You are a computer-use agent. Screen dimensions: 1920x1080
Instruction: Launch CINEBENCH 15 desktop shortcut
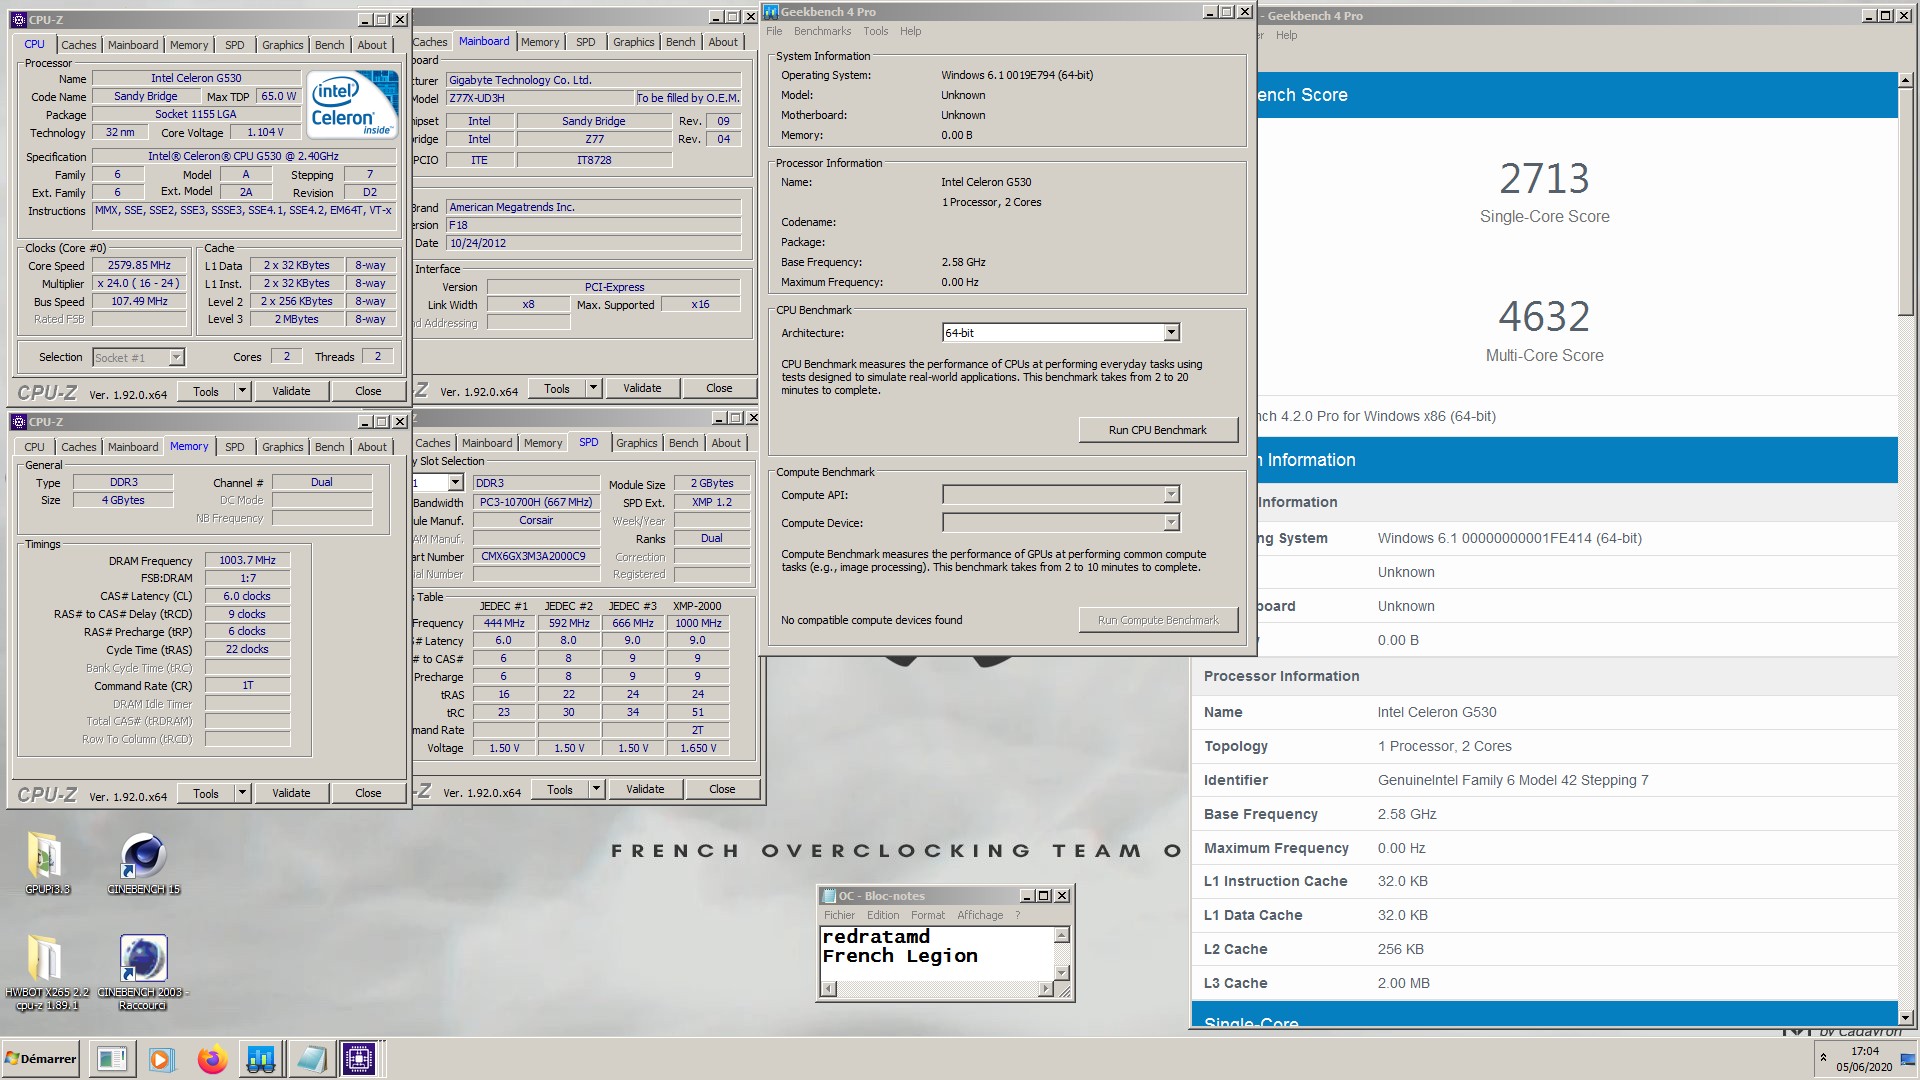pos(144,862)
